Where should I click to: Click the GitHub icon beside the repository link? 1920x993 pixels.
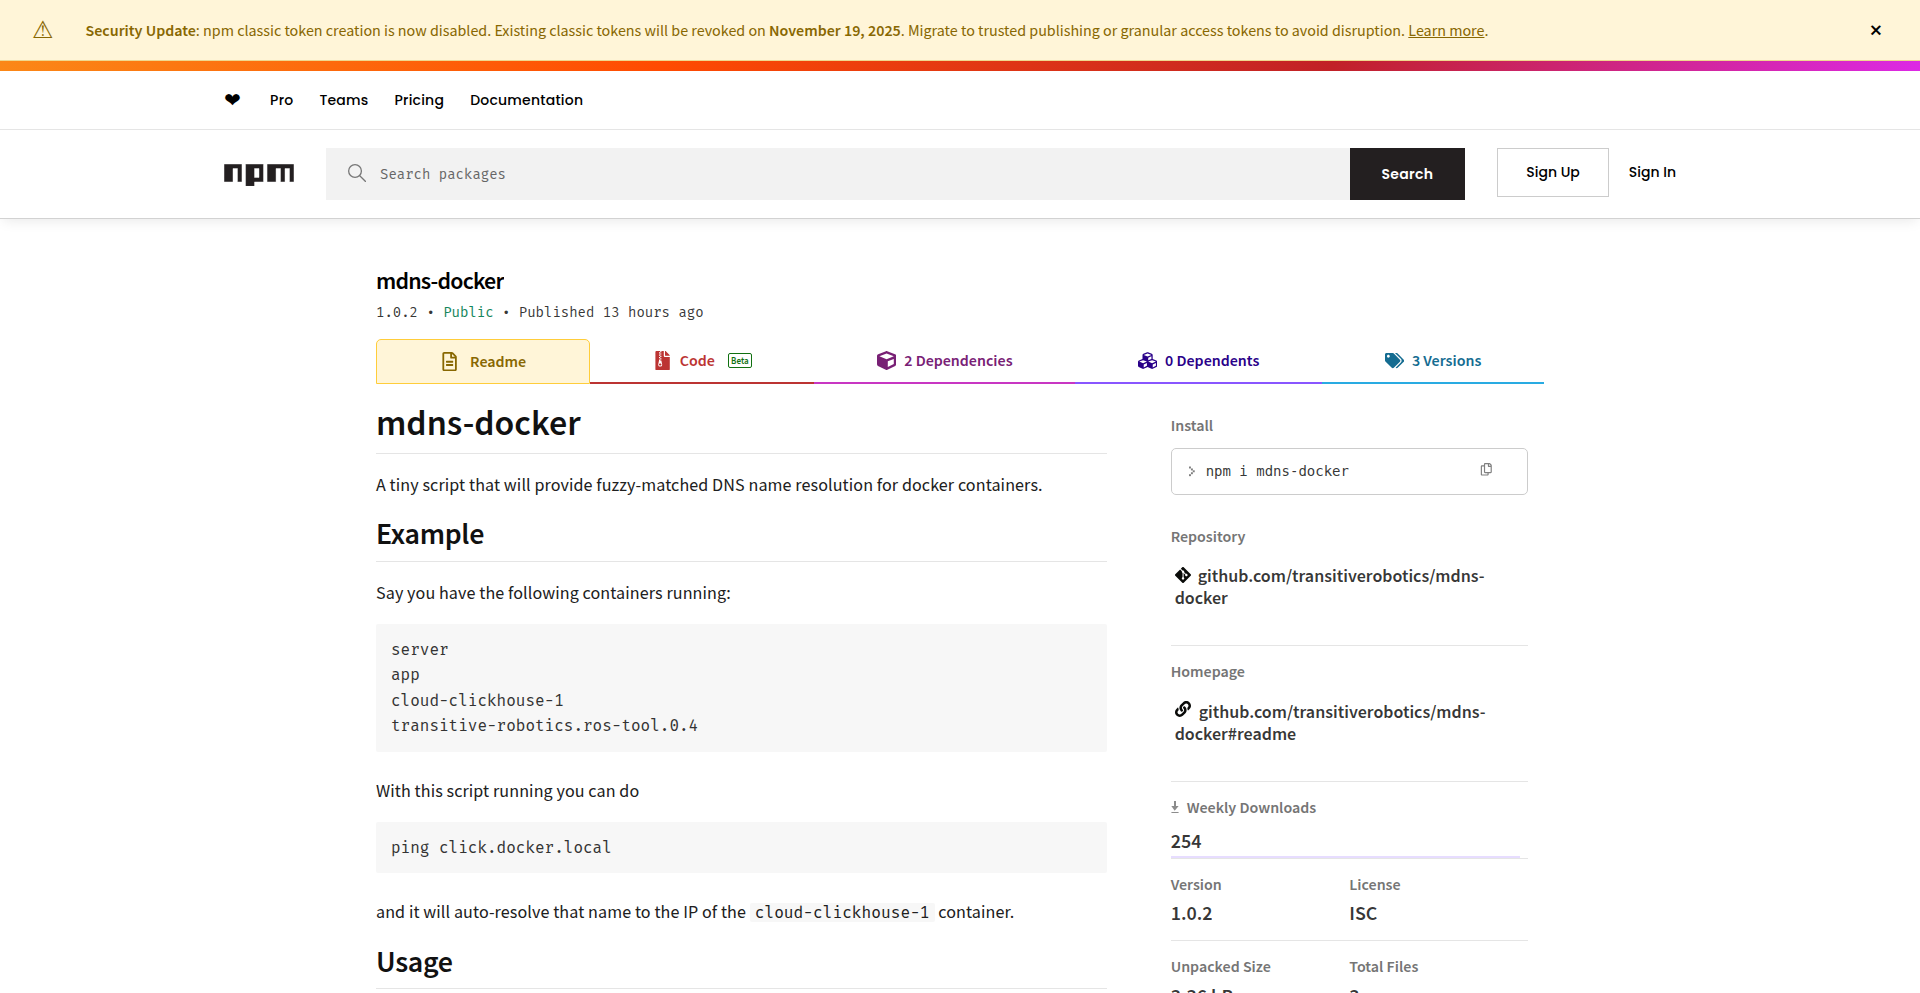[1182, 575]
